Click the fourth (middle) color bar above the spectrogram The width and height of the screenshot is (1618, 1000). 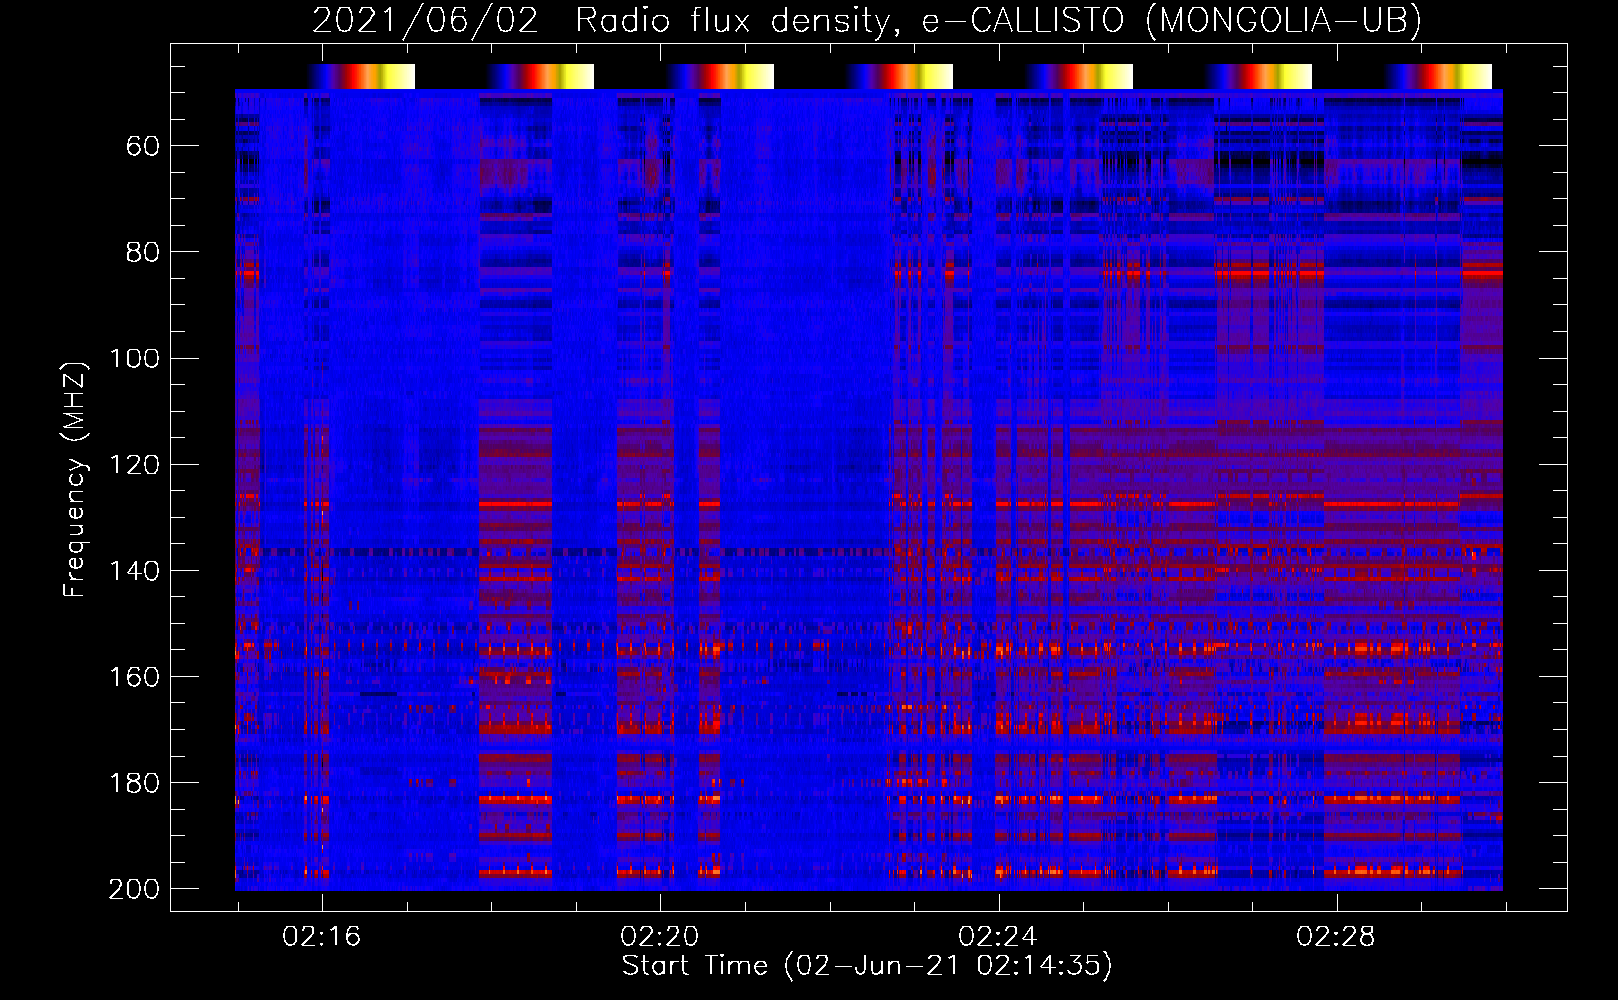[899, 76]
